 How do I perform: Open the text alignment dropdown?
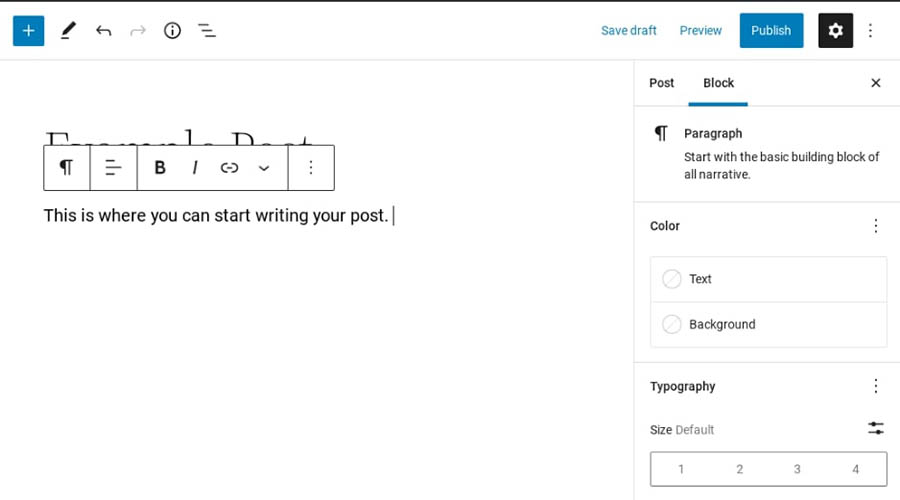113,168
